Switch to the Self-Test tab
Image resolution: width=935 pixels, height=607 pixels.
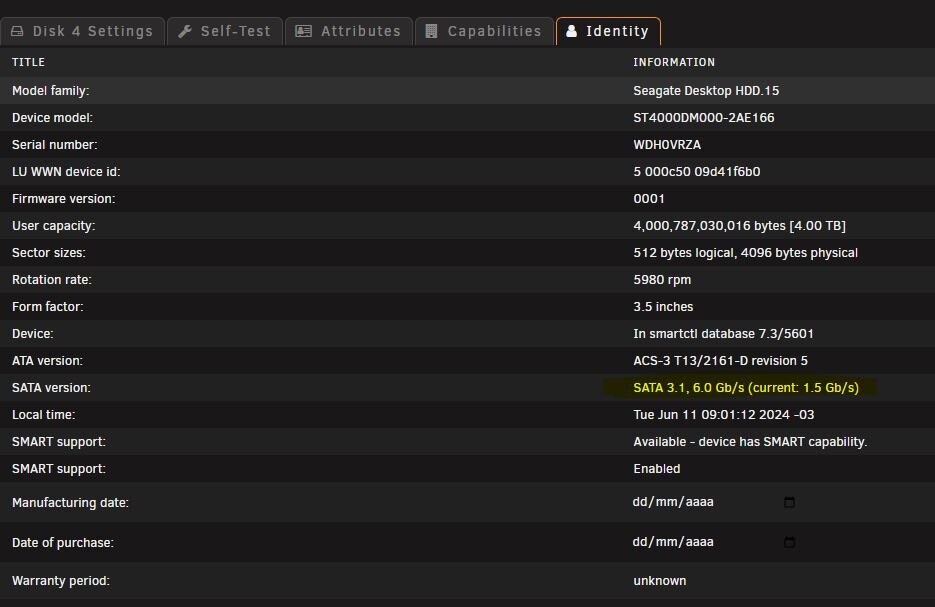click(x=225, y=31)
